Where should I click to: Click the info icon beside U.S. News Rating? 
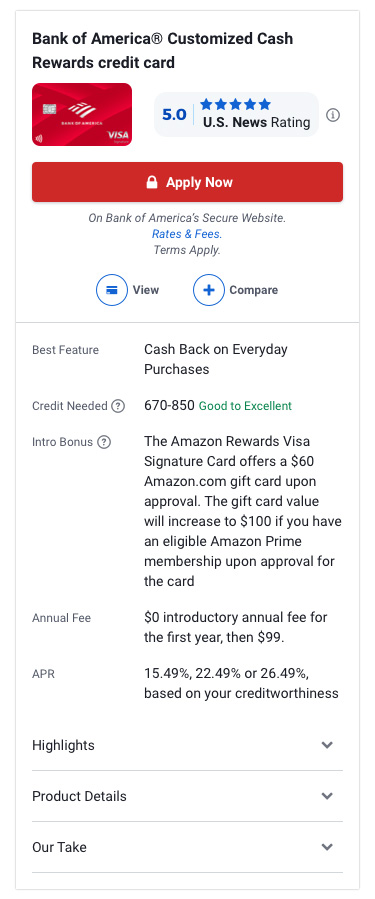click(333, 115)
